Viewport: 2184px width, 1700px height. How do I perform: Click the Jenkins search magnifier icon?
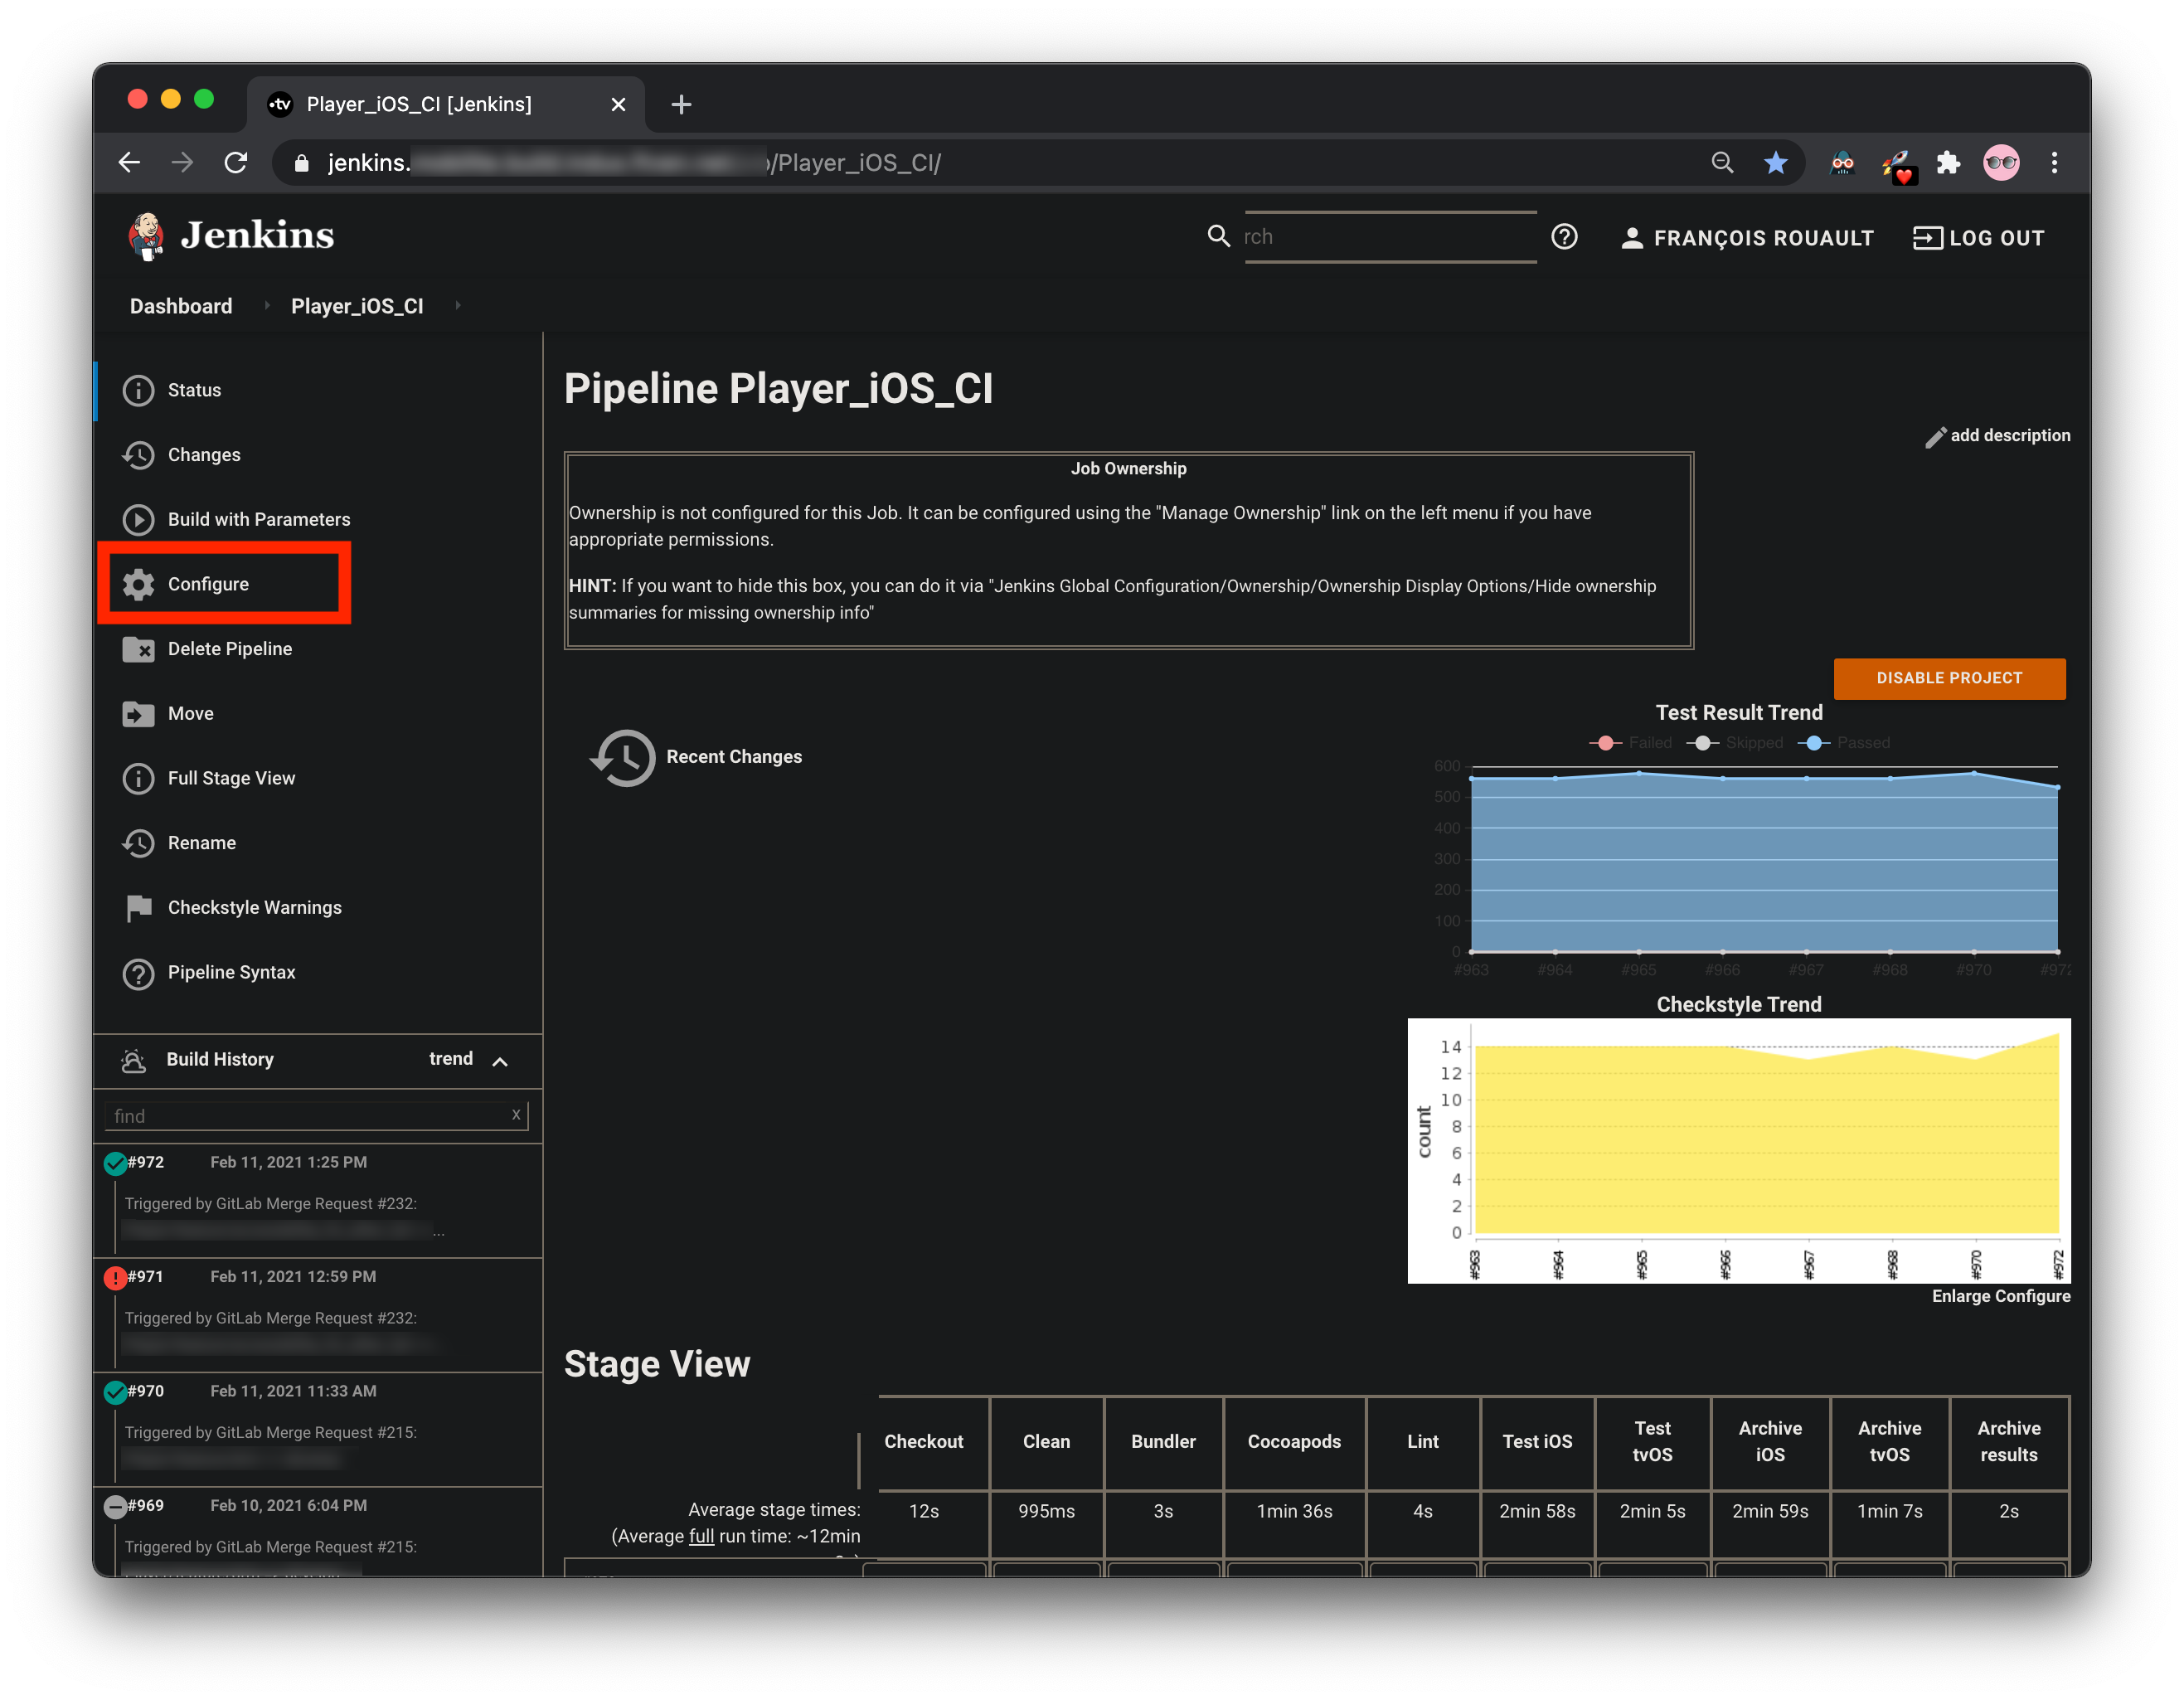pyautogui.click(x=1218, y=236)
